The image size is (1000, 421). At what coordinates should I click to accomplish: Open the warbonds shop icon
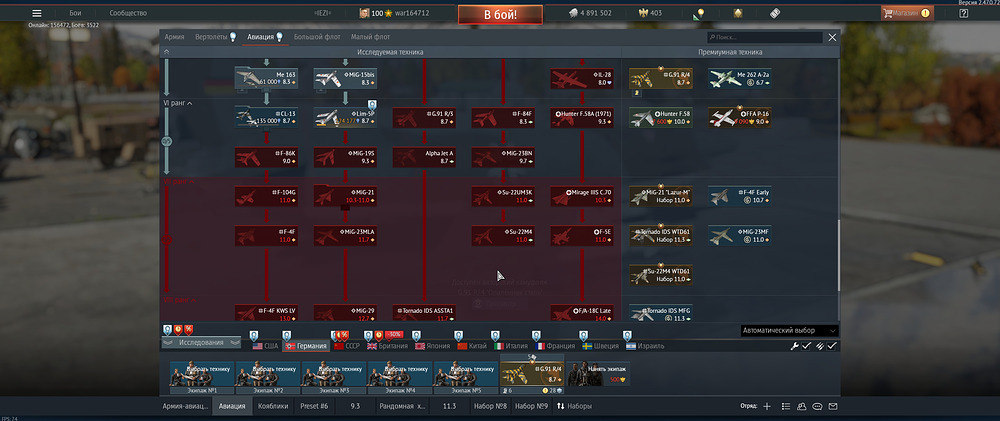[738, 13]
